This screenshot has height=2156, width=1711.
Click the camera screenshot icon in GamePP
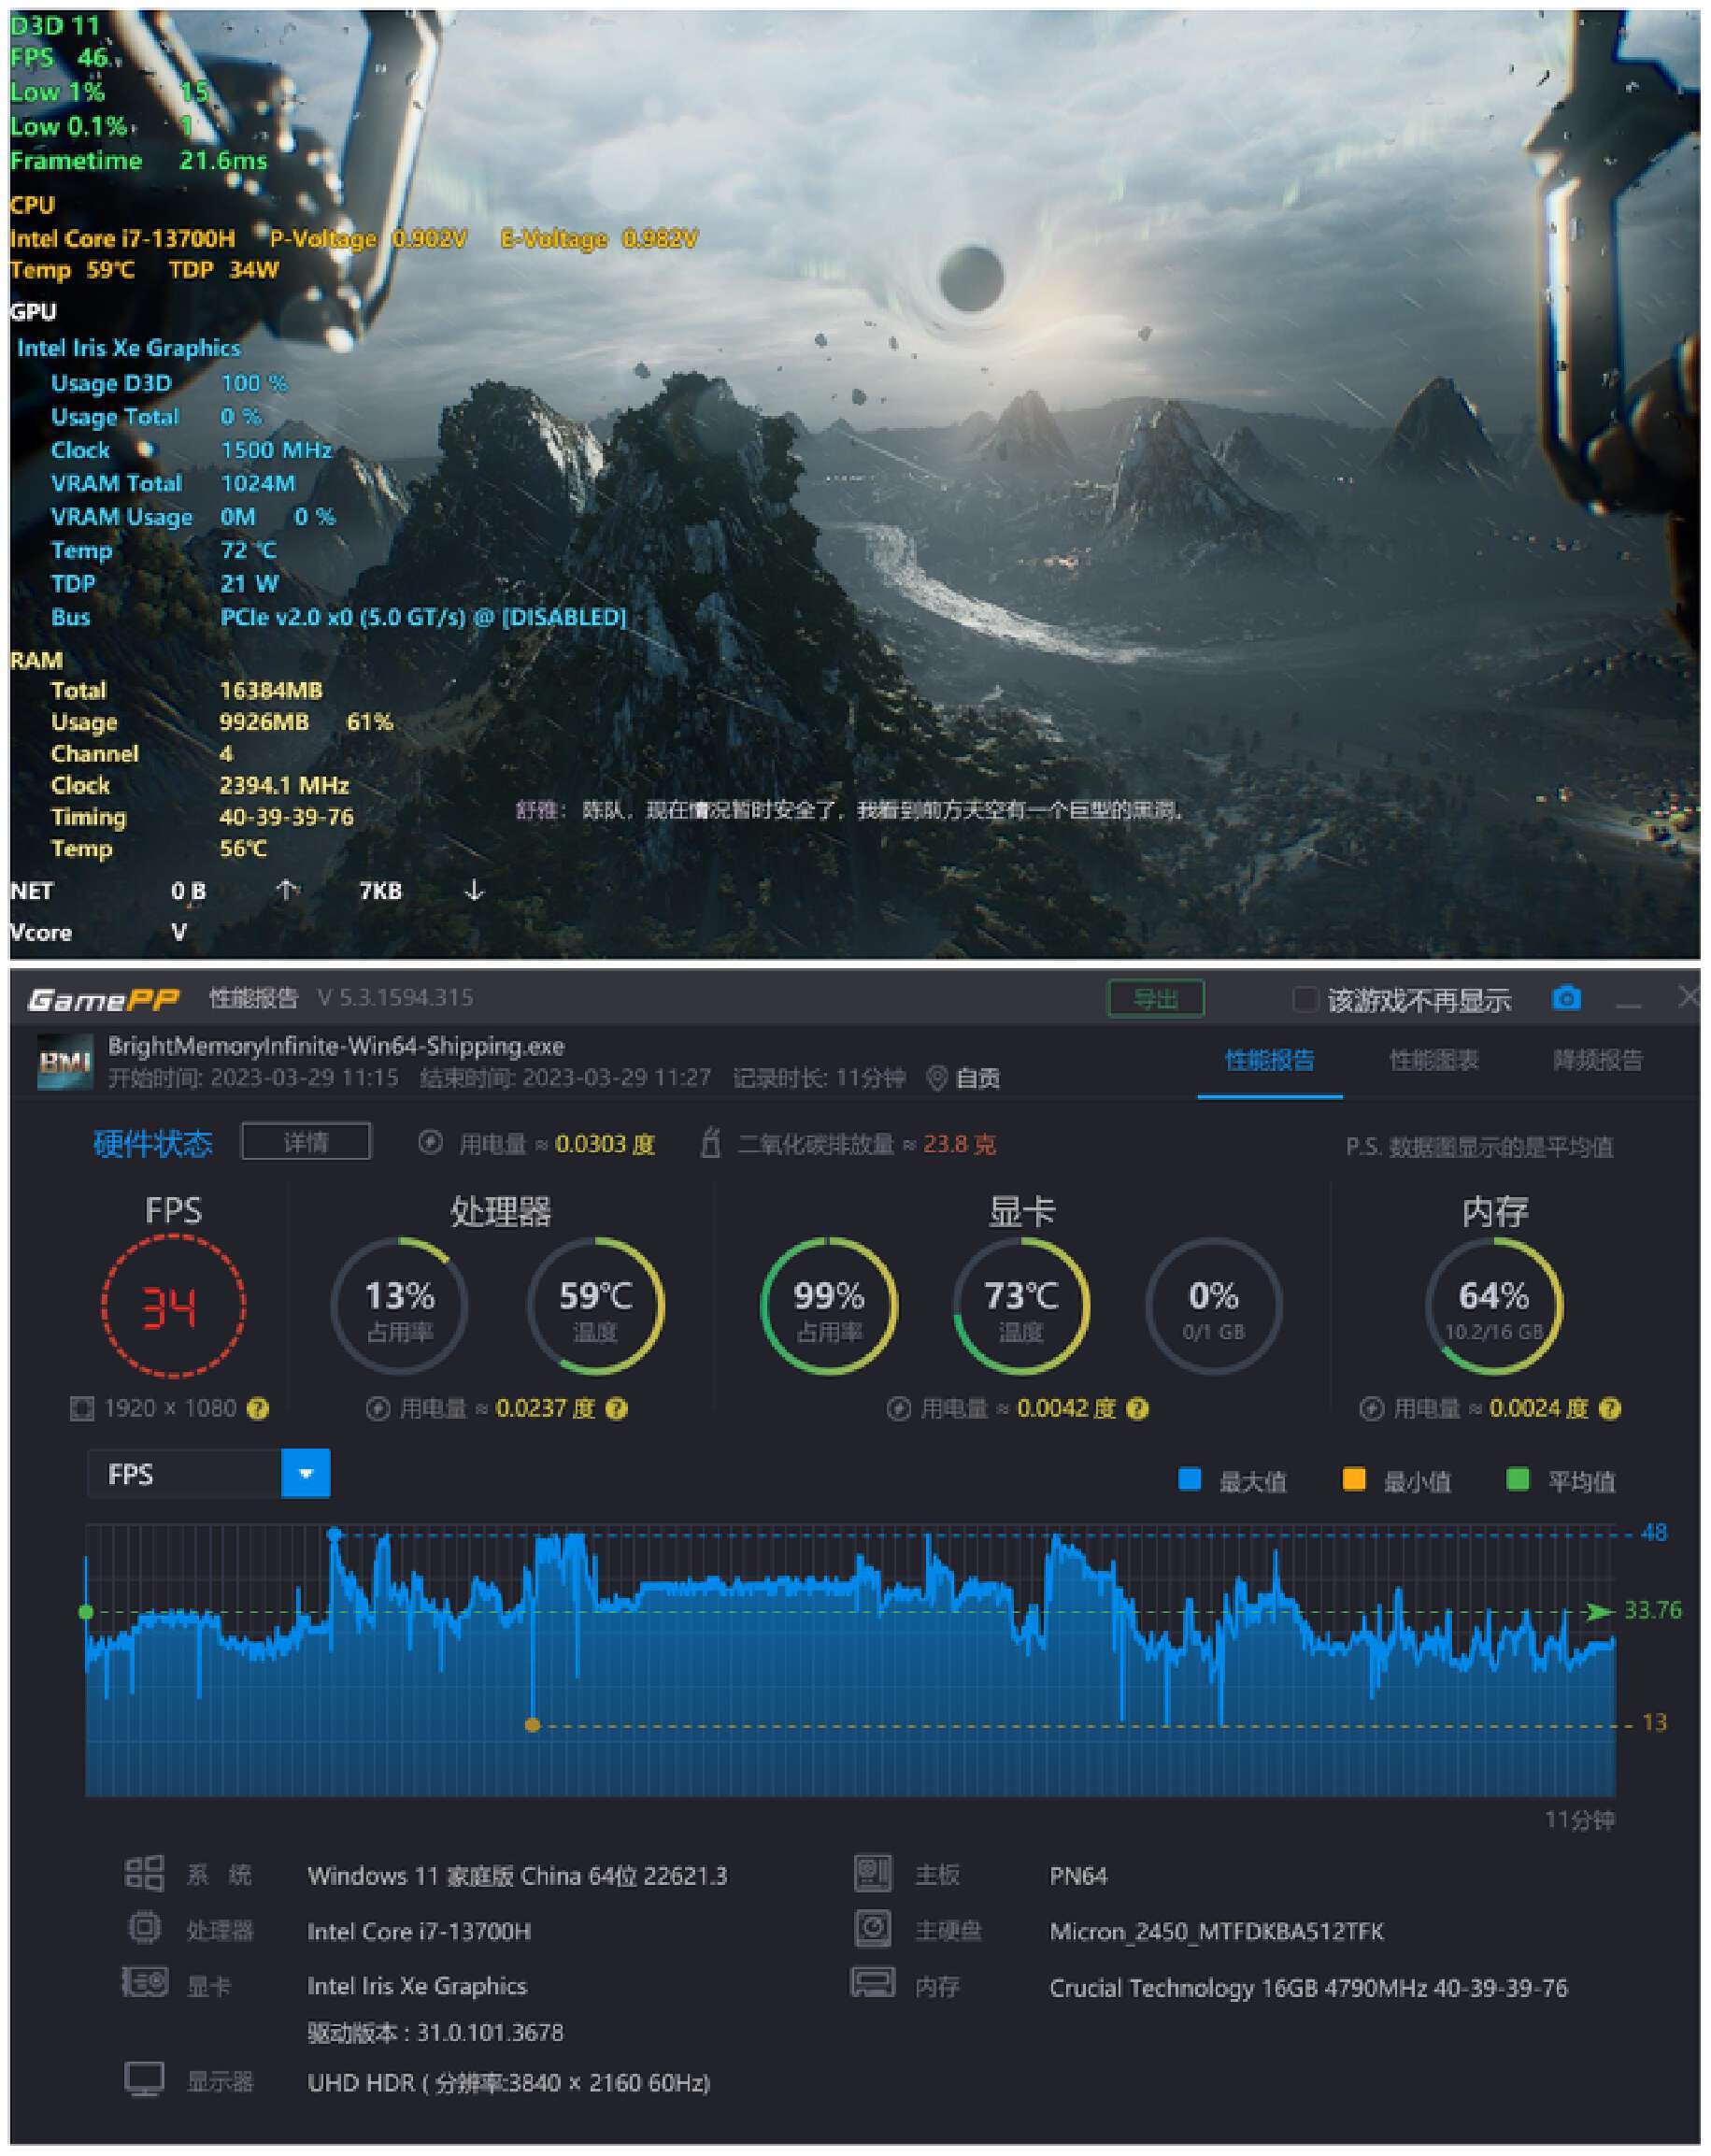[1566, 998]
